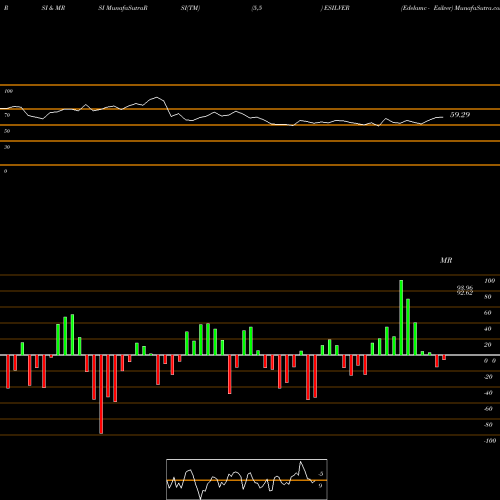Click the end of the white RSI line
The width and height of the screenshot is (500, 500).
pyautogui.click(x=443, y=117)
